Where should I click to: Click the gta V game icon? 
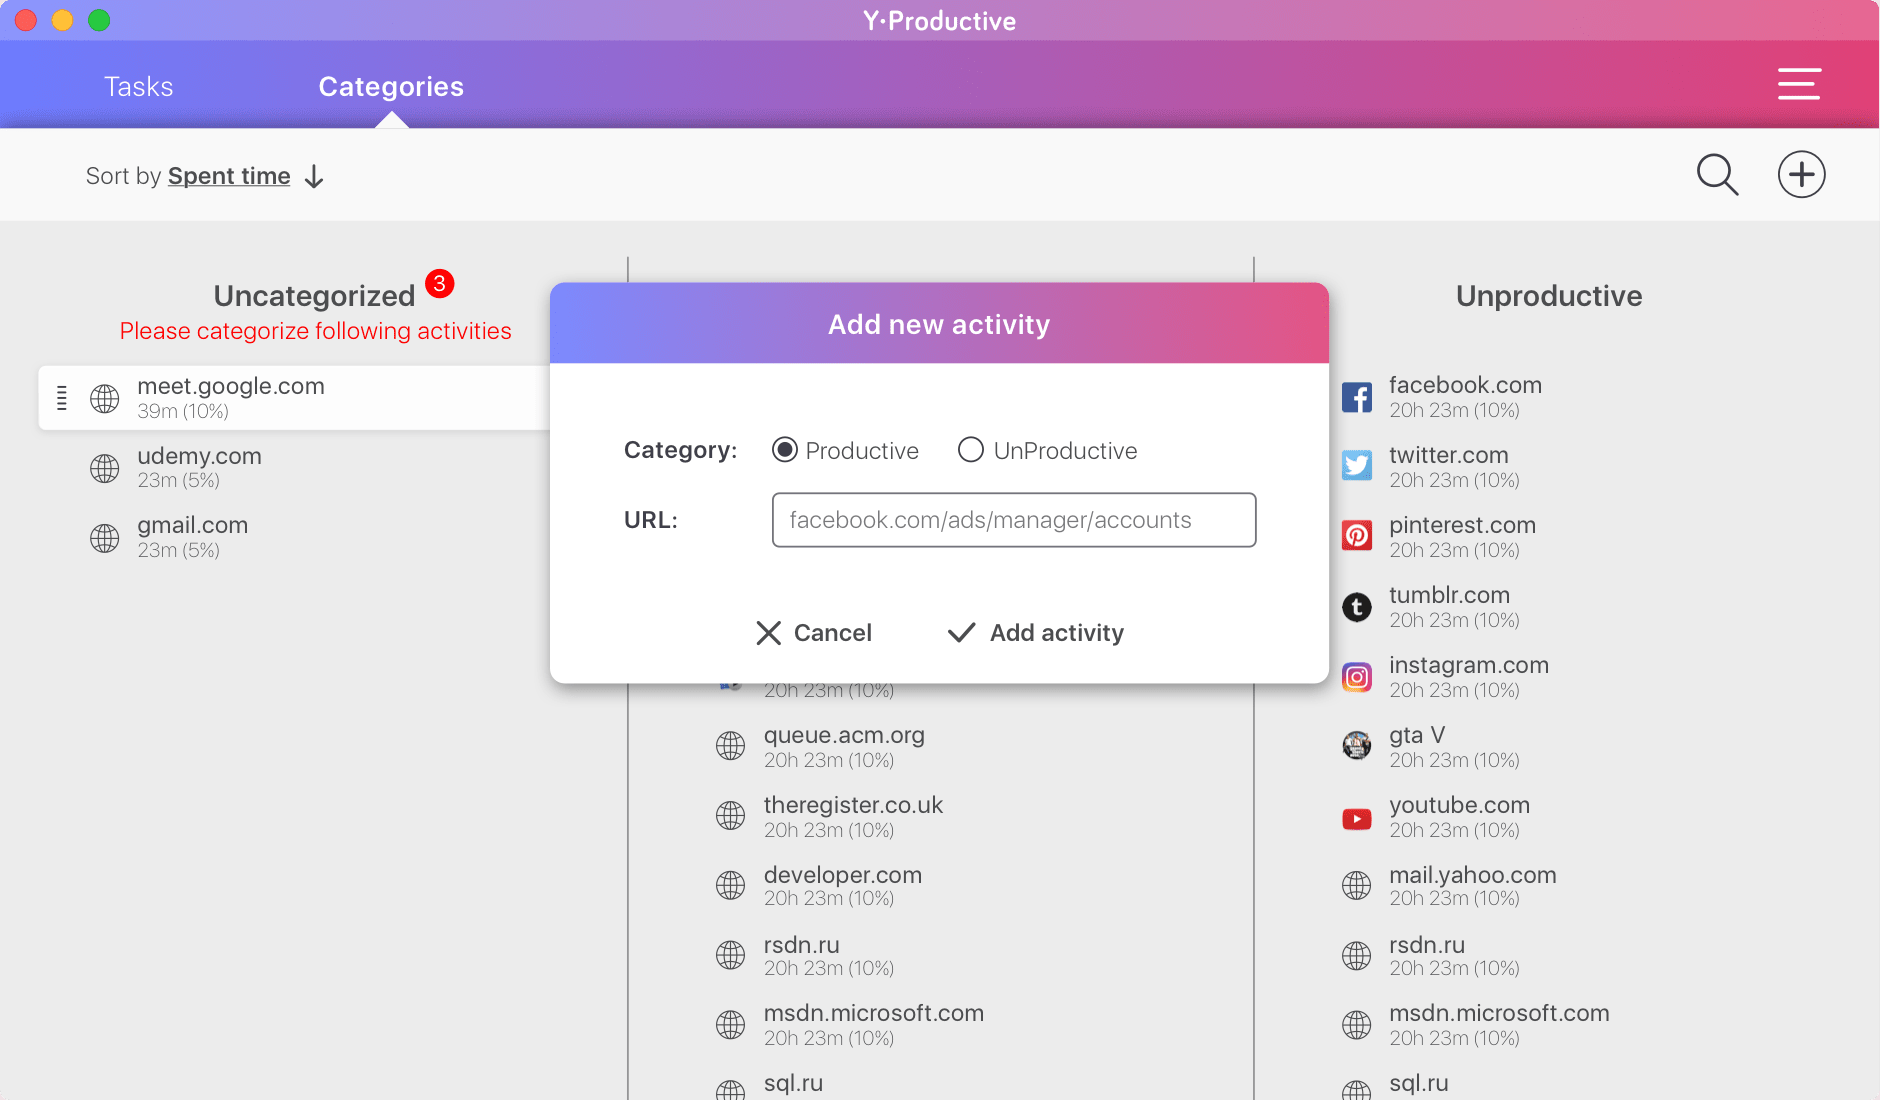pos(1357,745)
